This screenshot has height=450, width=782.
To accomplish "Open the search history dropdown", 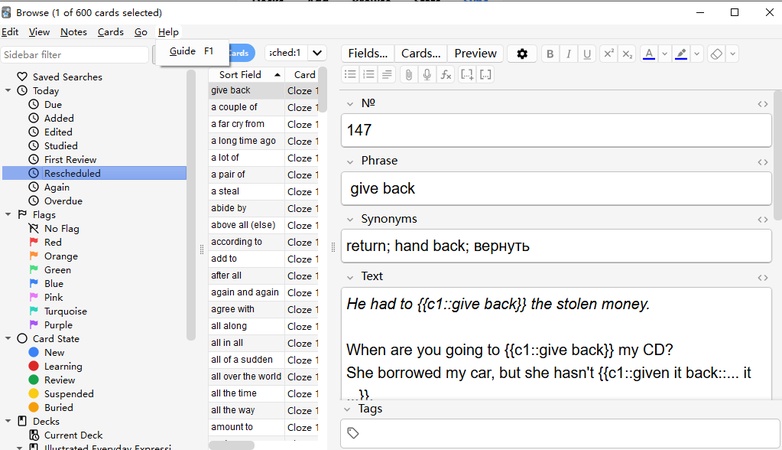I will click(x=317, y=53).
